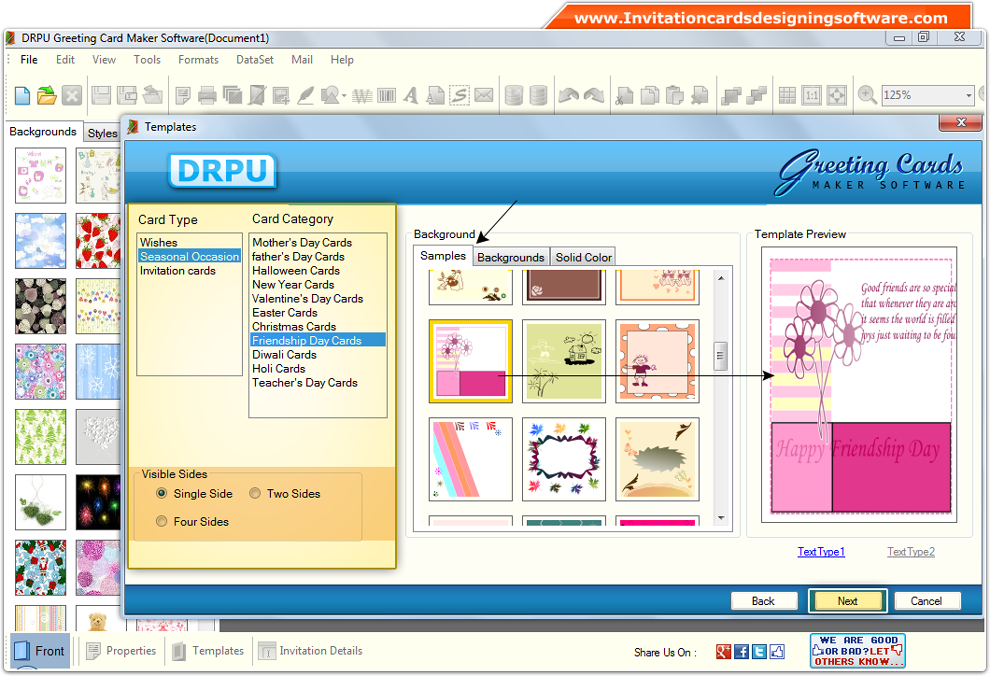Open the zoom percentage dropdown

(968, 95)
